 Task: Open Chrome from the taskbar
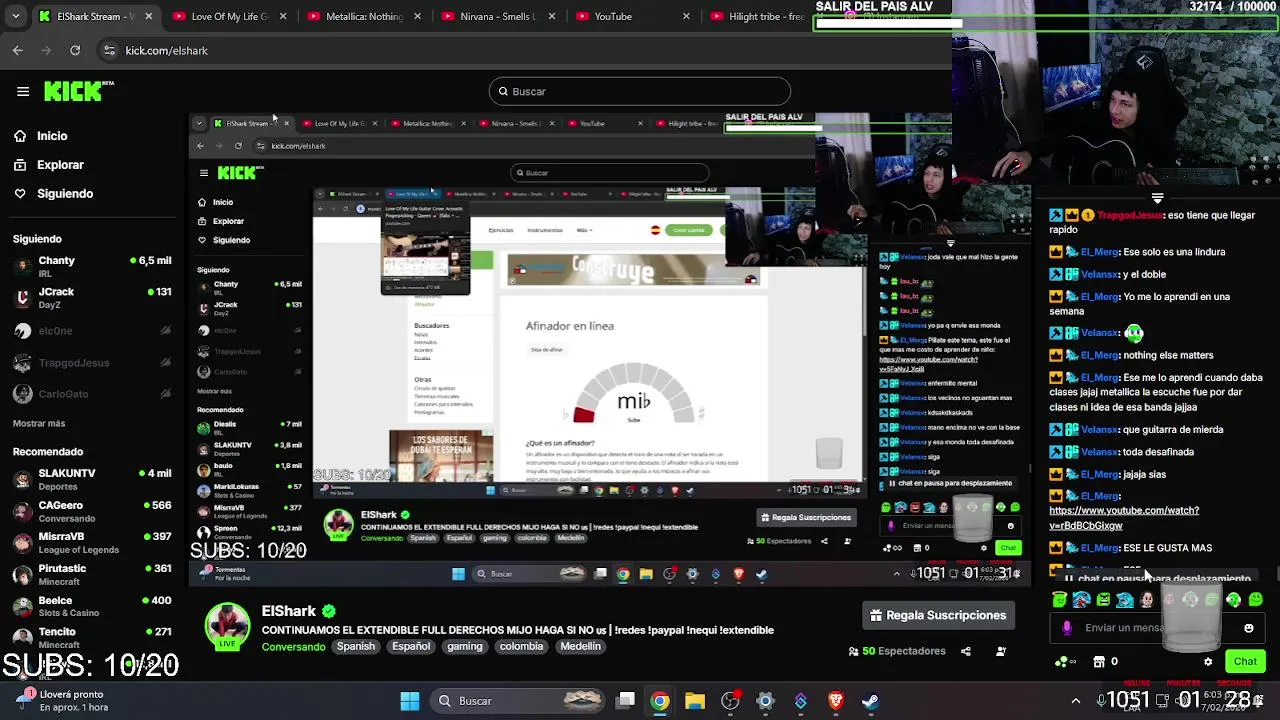click(x=660, y=701)
